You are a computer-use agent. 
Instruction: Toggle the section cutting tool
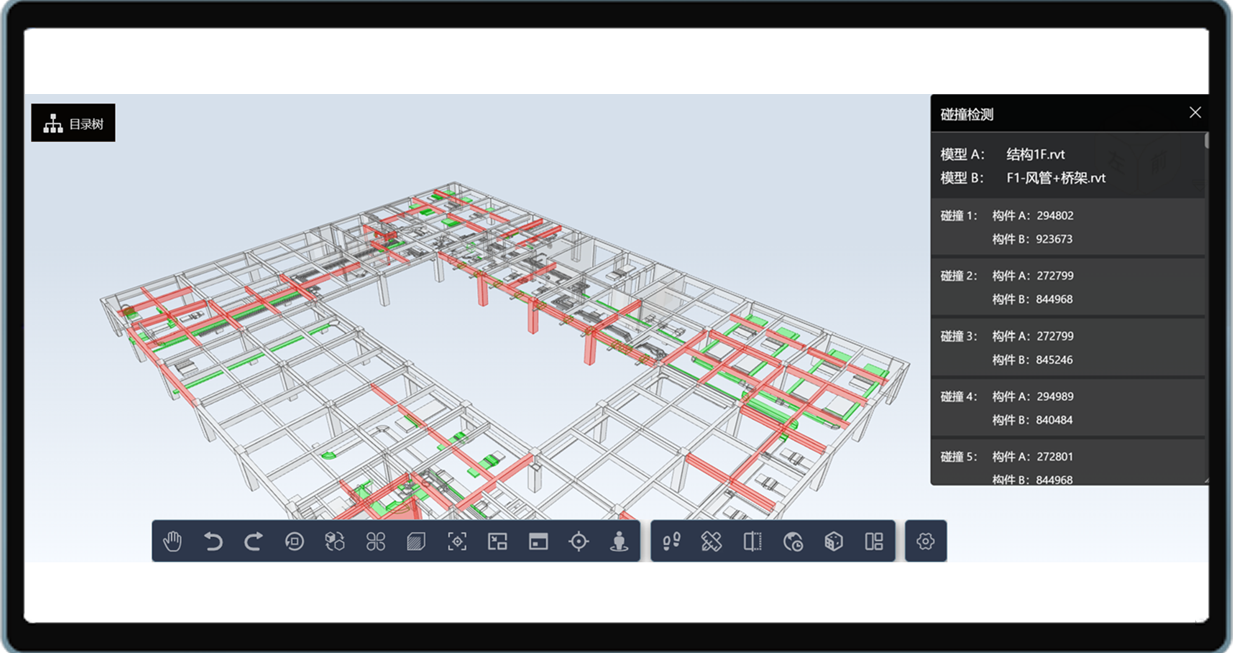pyautogui.click(x=753, y=541)
